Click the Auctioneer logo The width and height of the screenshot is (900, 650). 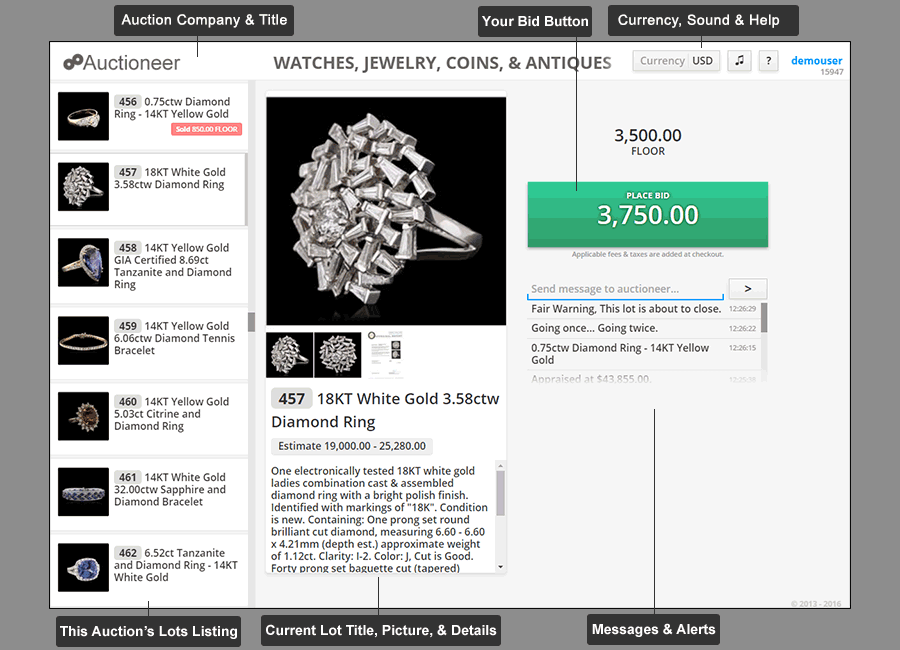[x=122, y=62]
